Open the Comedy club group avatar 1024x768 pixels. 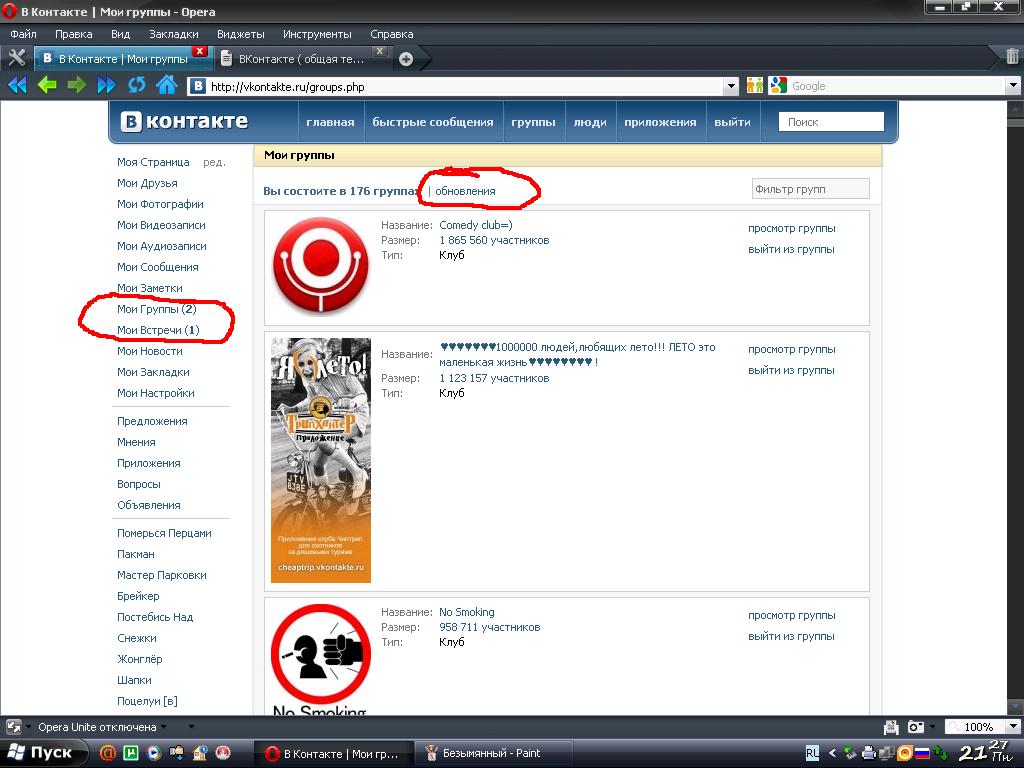321,264
